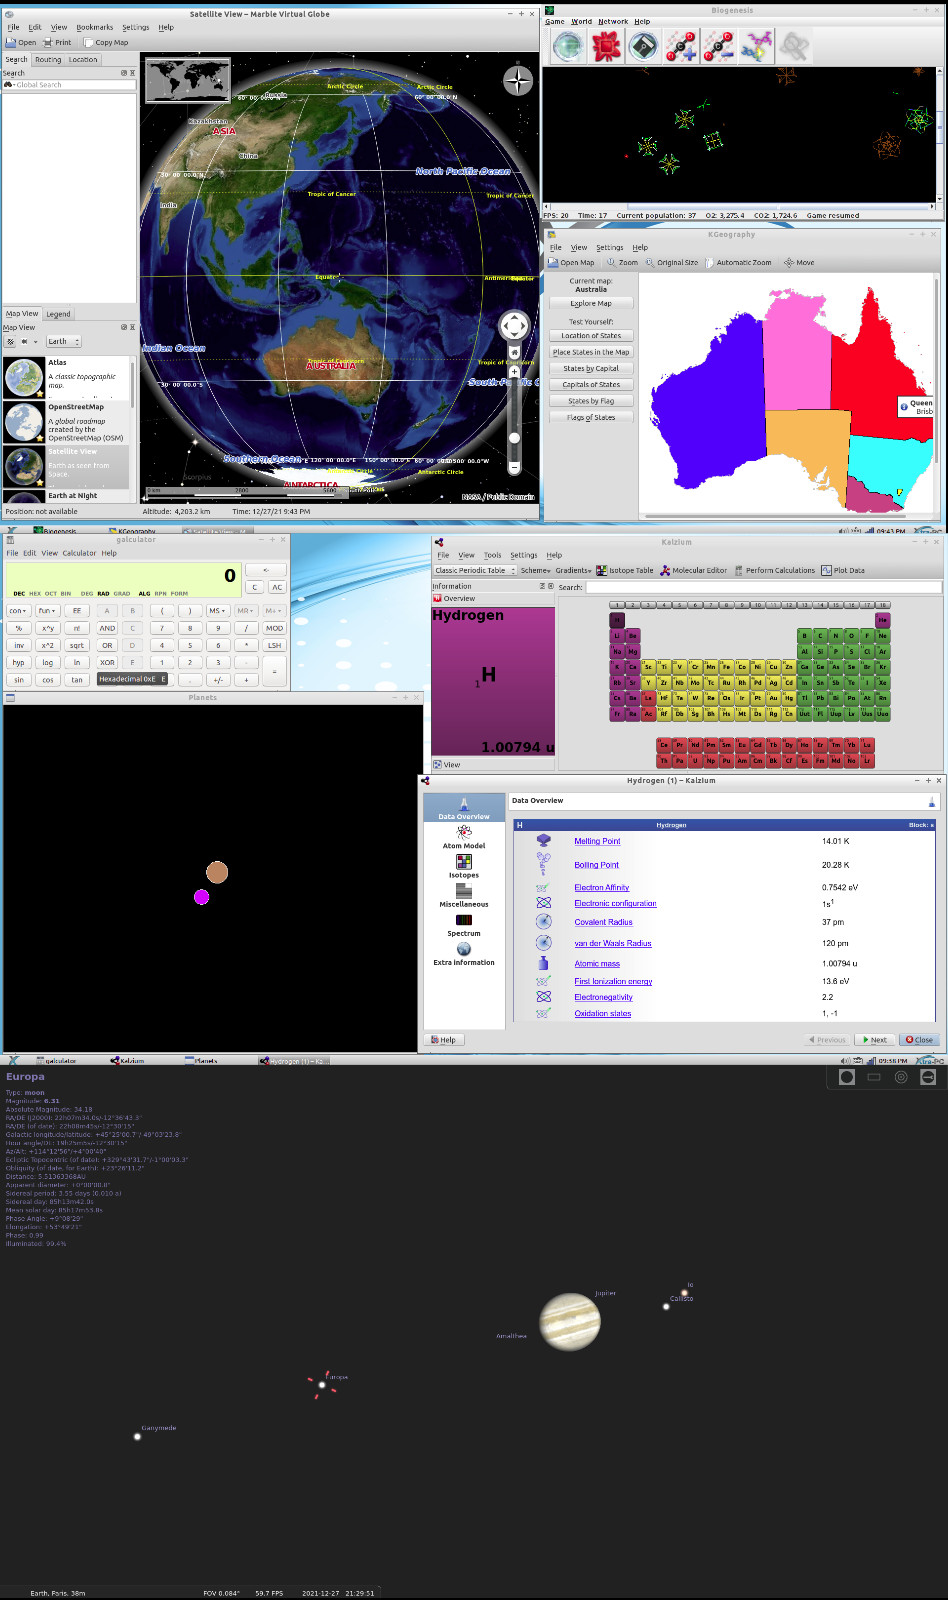Click the Explore Map button in KGeography
Image resolution: width=948 pixels, height=1600 pixels.
[x=591, y=303]
